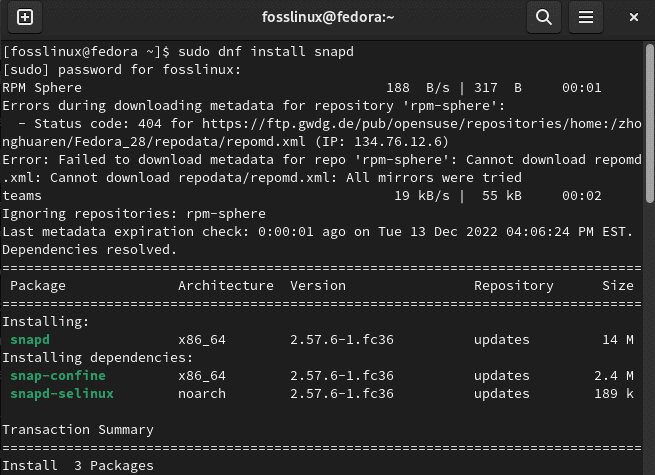Click the '189 k' size value
The height and width of the screenshot is (475, 655).
pyautogui.click(x=614, y=394)
